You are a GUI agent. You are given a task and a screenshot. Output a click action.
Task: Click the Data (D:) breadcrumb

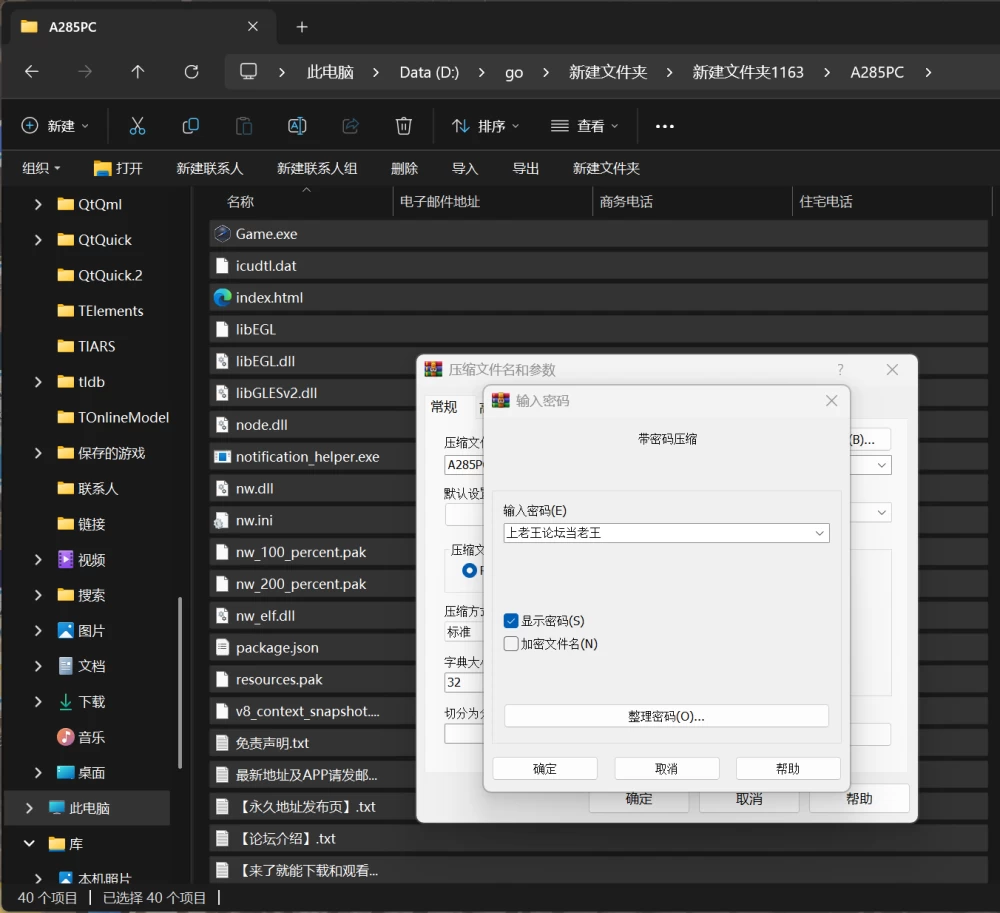pyautogui.click(x=429, y=72)
